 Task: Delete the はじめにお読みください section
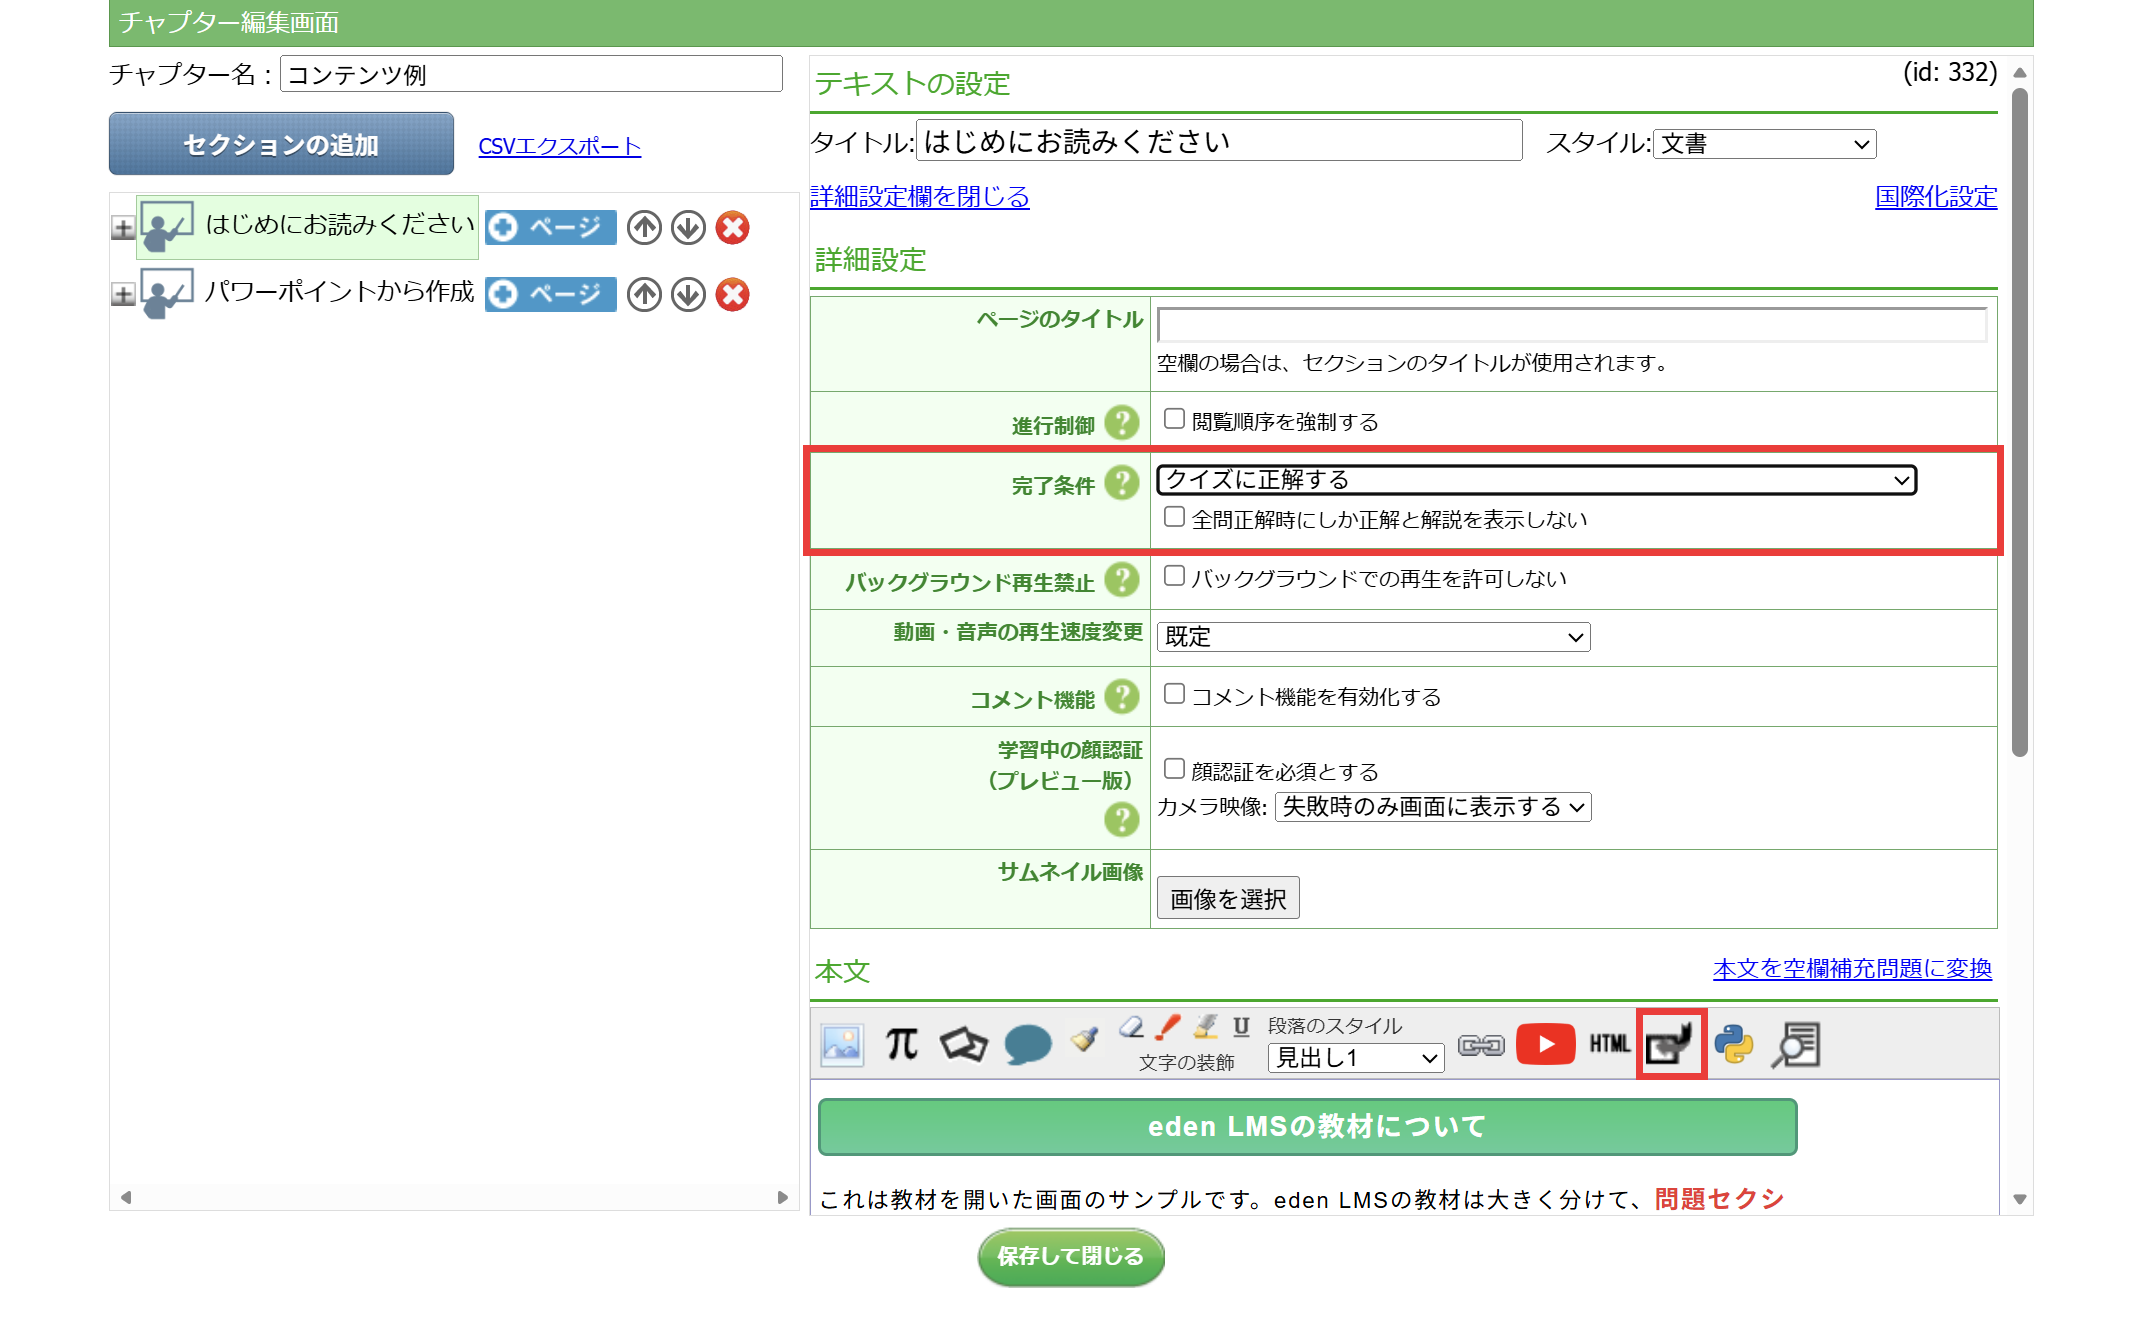(732, 228)
